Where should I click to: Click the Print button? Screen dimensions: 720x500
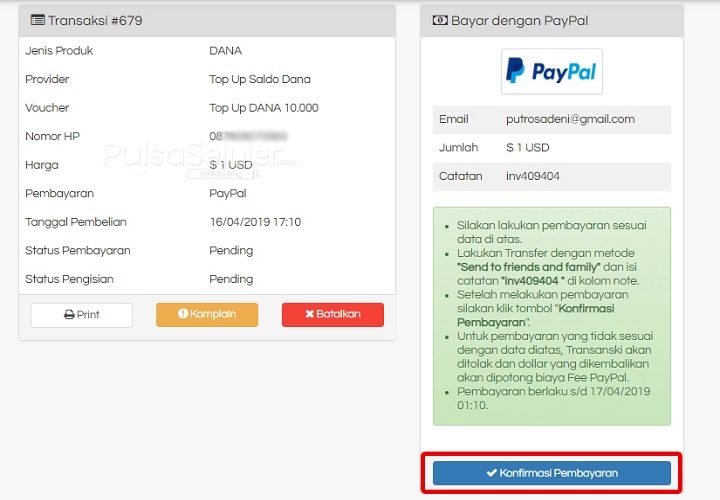(x=81, y=315)
